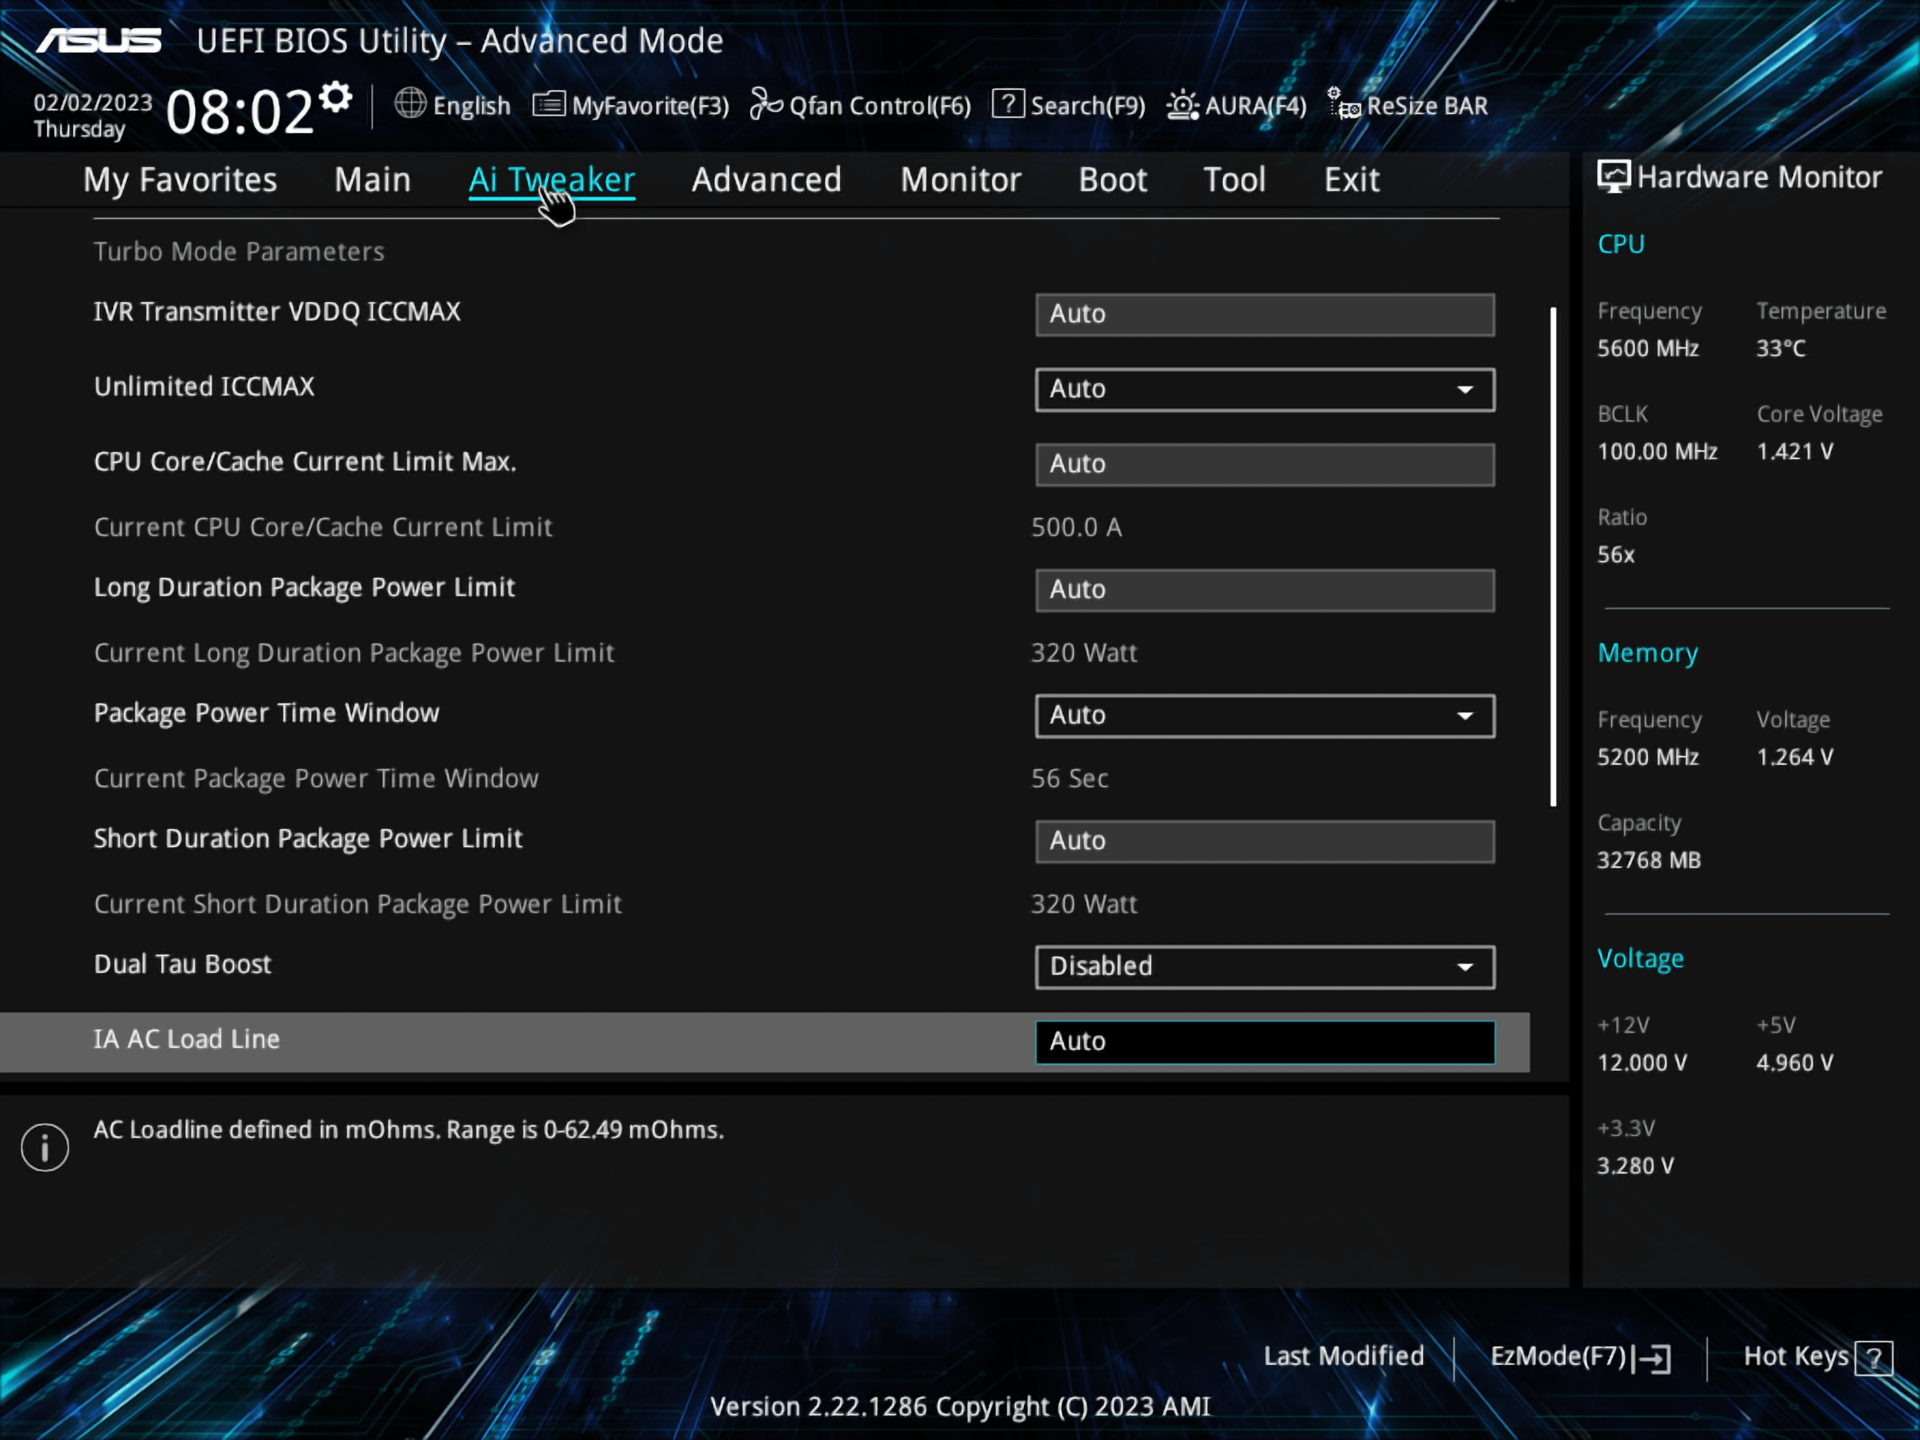Click the Memory frequency 5200 MHz value
Image resolution: width=1920 pixels, height=1440 pixels.
point(1648,757)
